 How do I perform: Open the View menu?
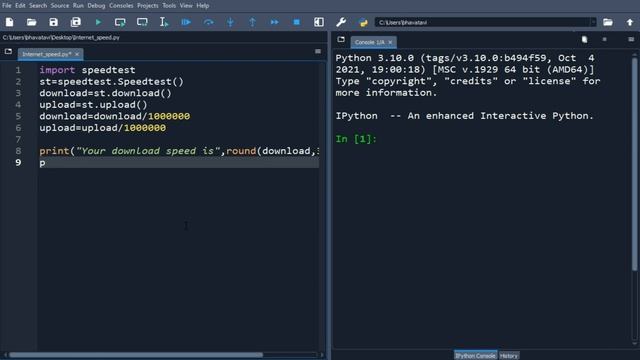point(186,6)
